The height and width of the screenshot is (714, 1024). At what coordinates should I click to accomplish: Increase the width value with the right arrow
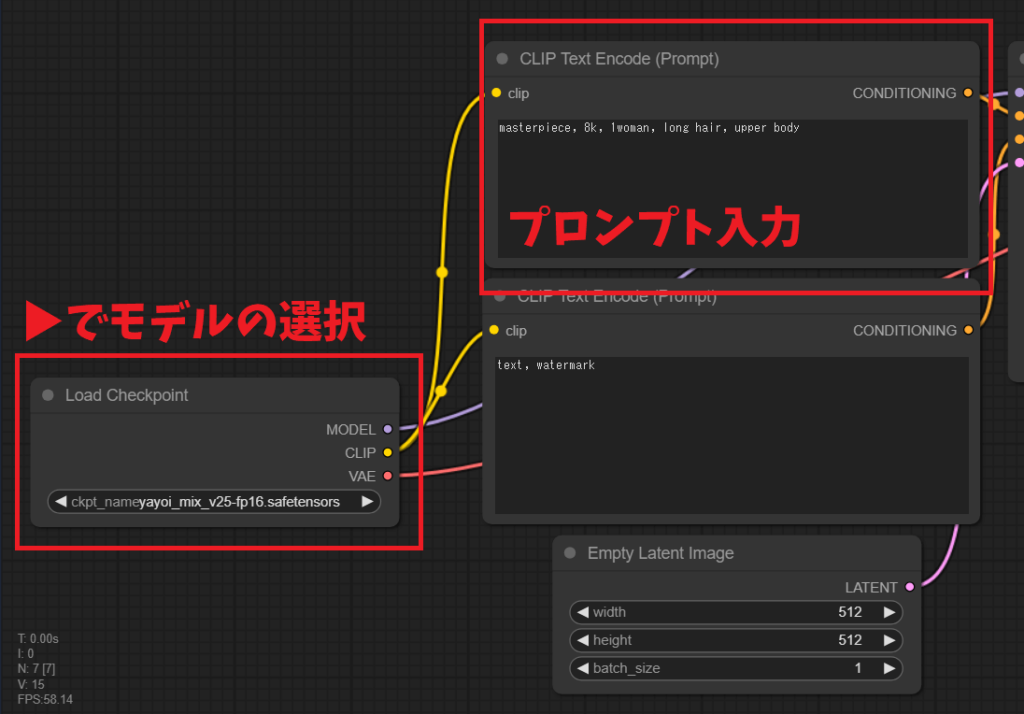889,612
